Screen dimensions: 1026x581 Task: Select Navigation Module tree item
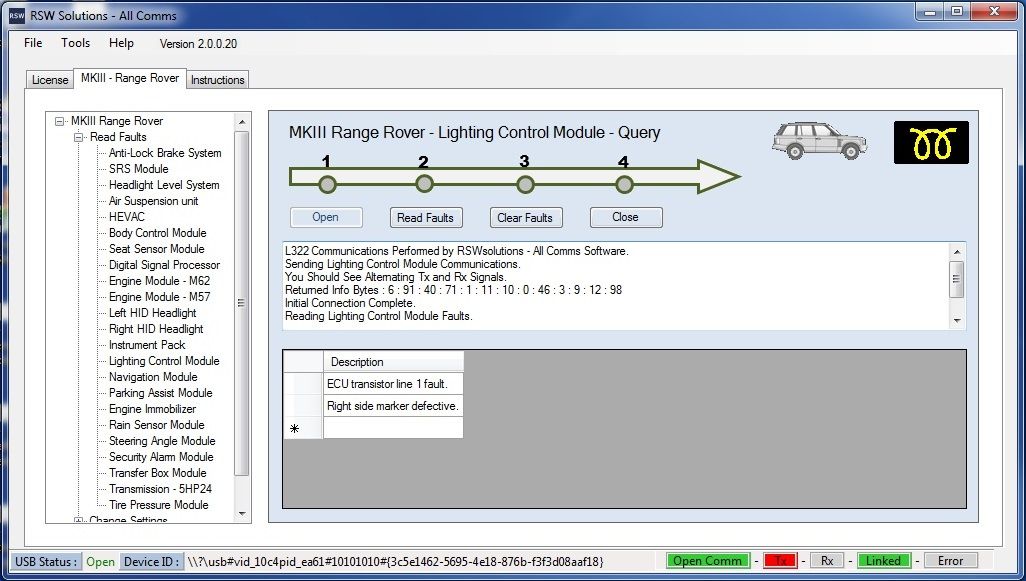pos(153,377)
